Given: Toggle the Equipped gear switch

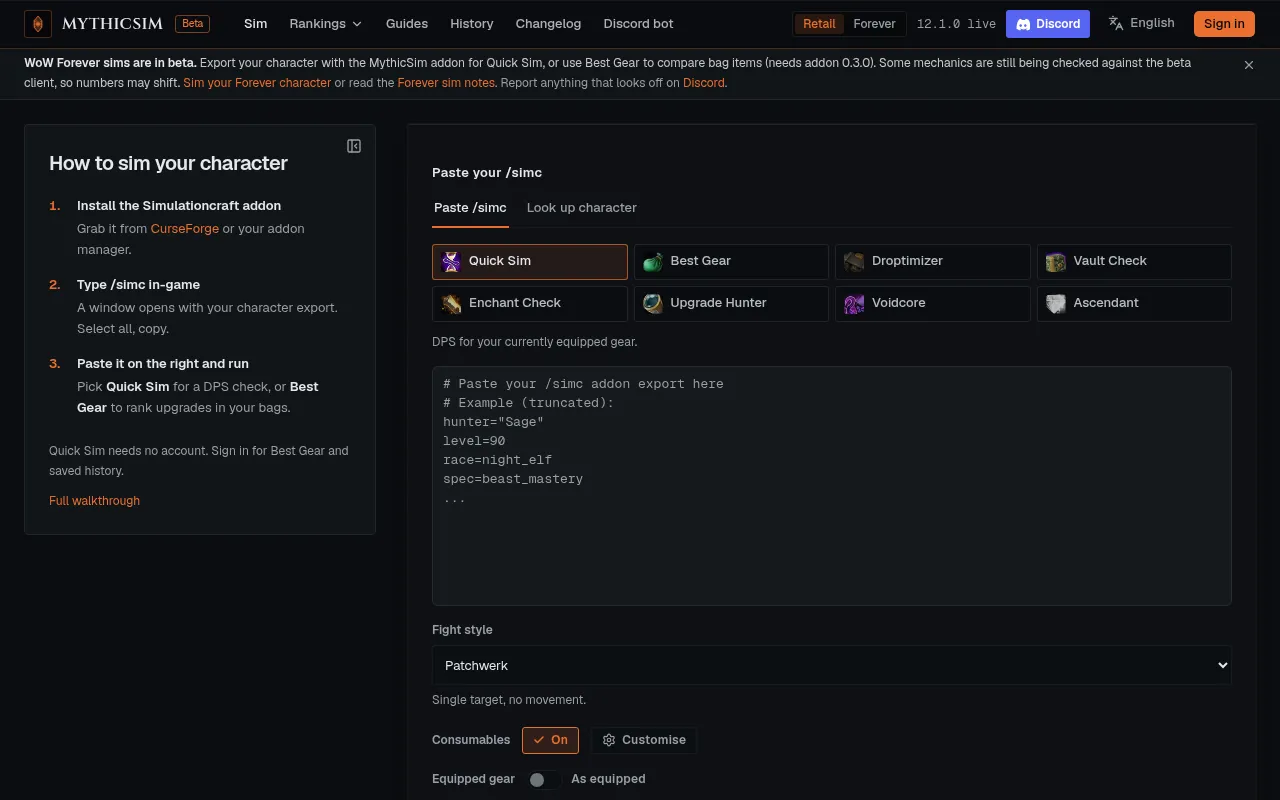Looking at the screenshot, I should (544, 779).
